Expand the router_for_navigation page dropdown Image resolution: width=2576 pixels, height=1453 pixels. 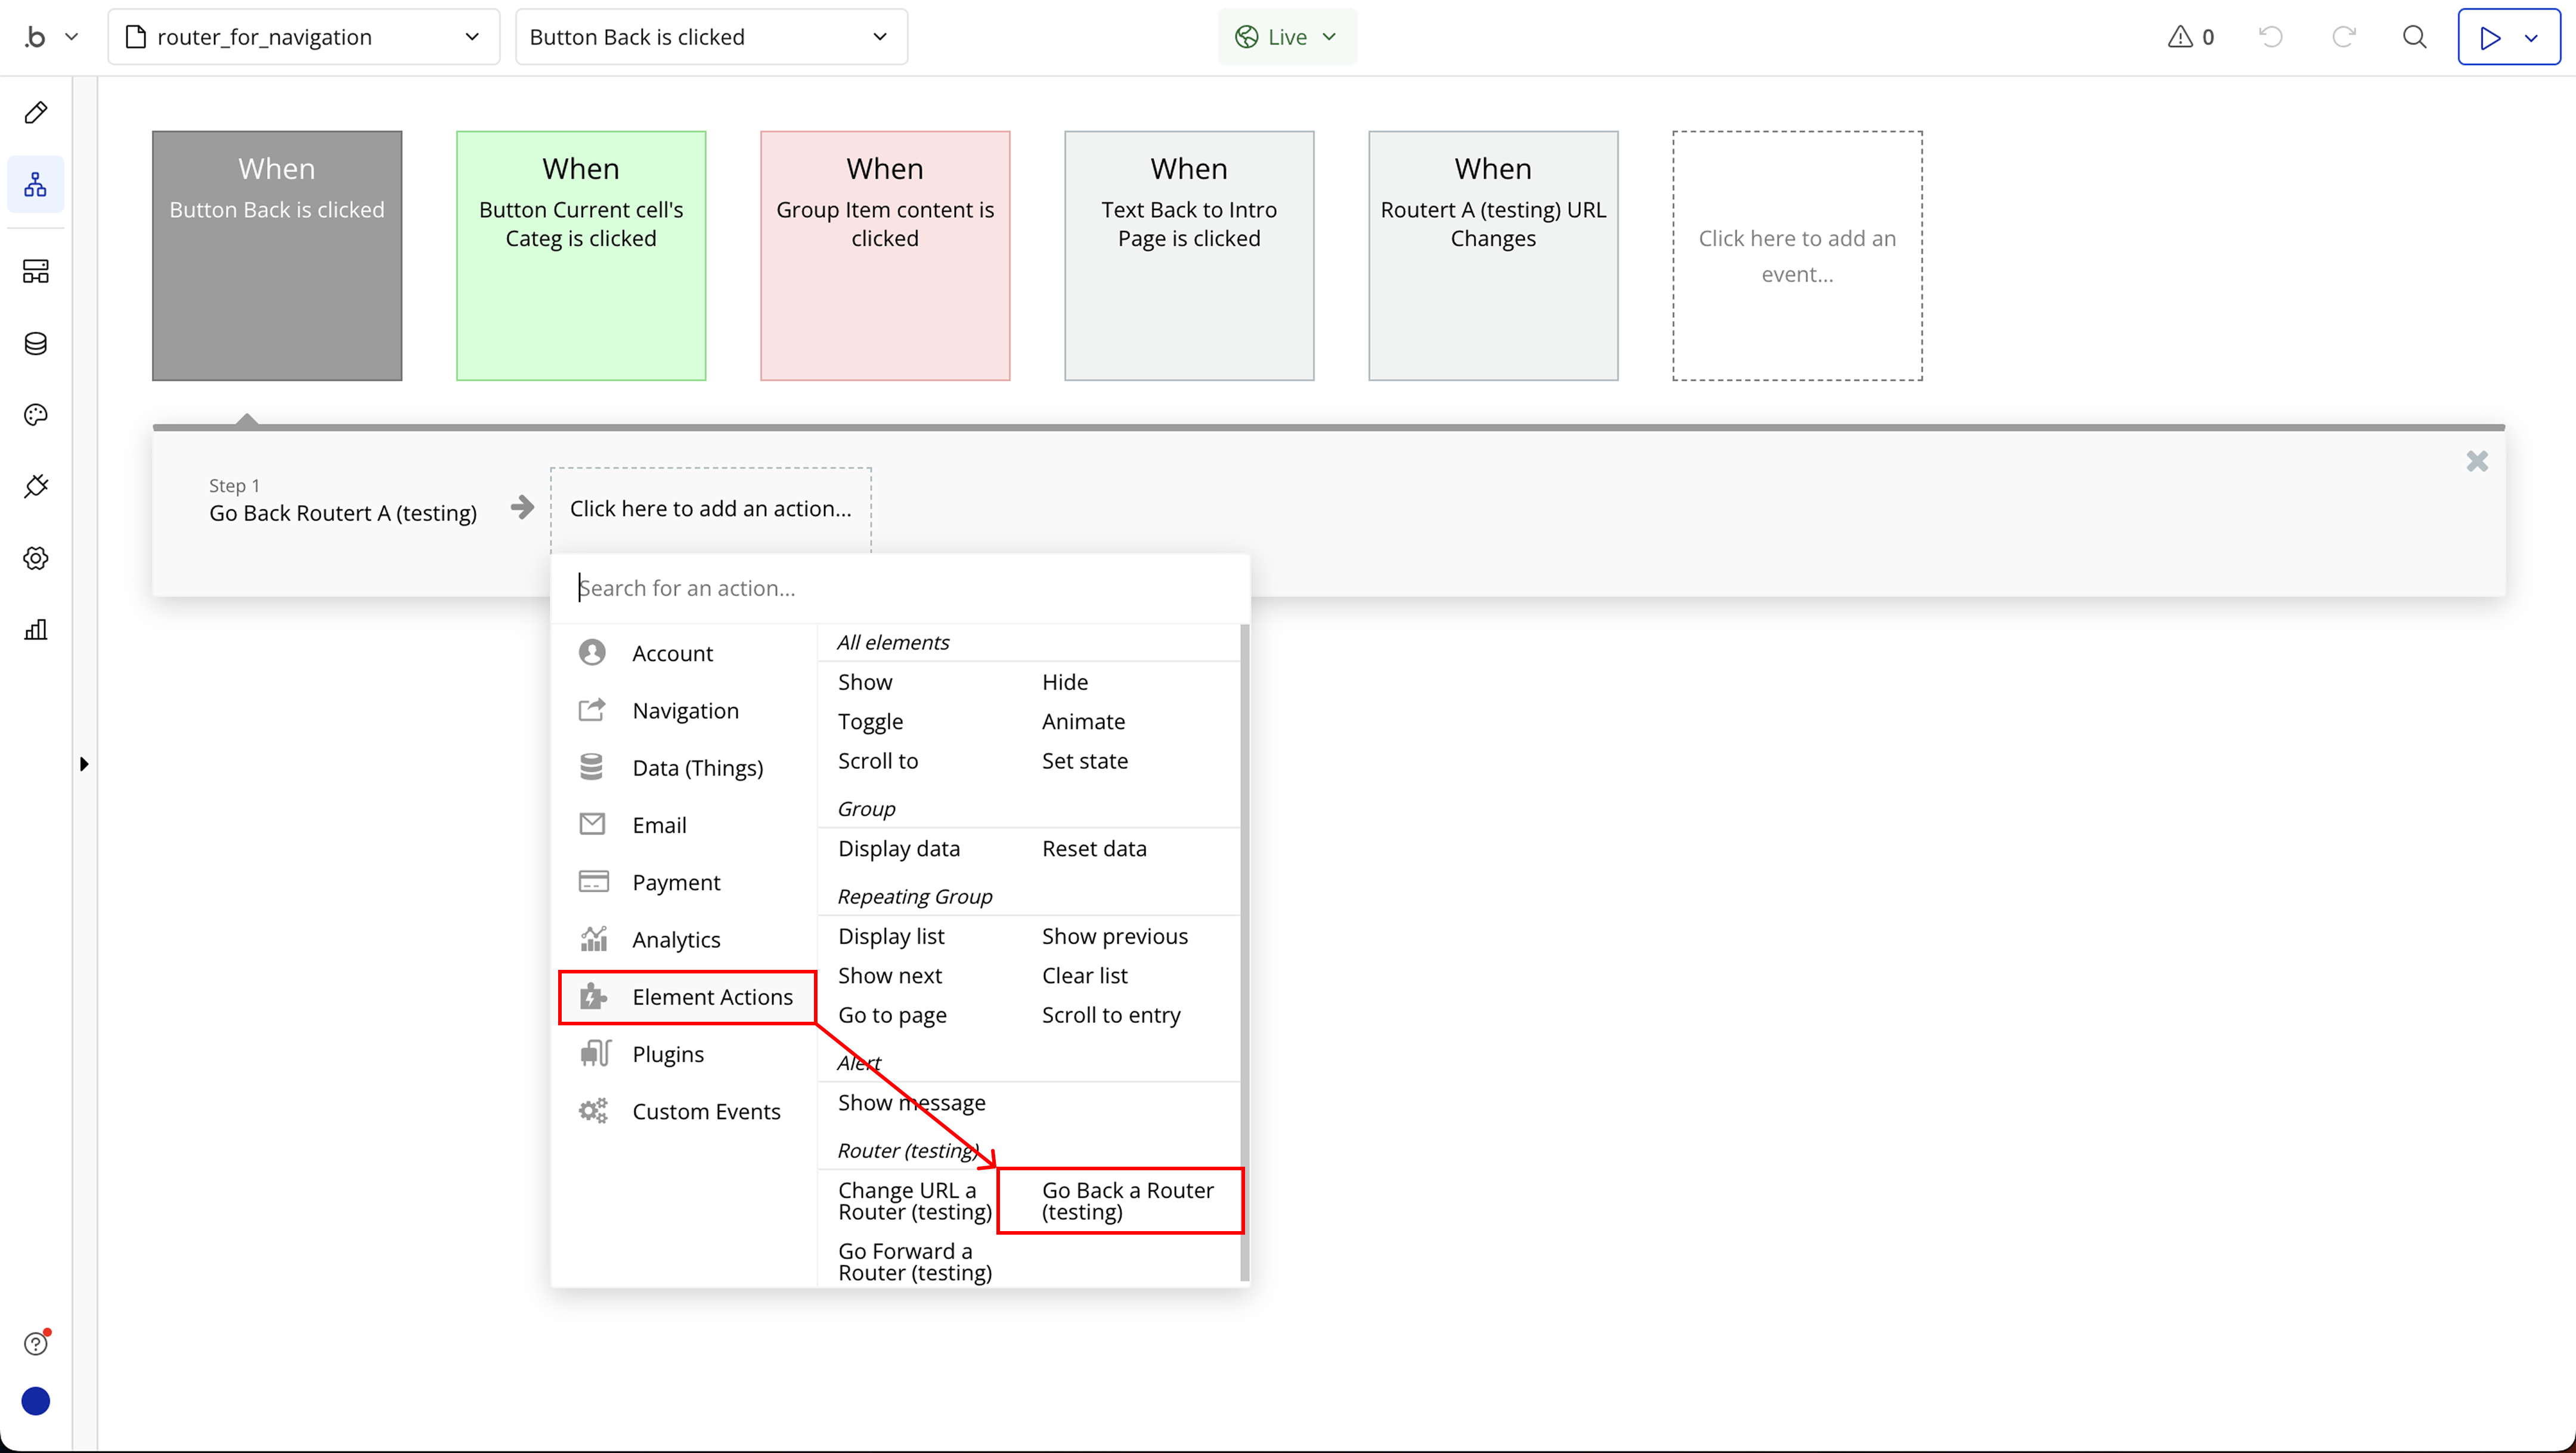coord(303,37)
